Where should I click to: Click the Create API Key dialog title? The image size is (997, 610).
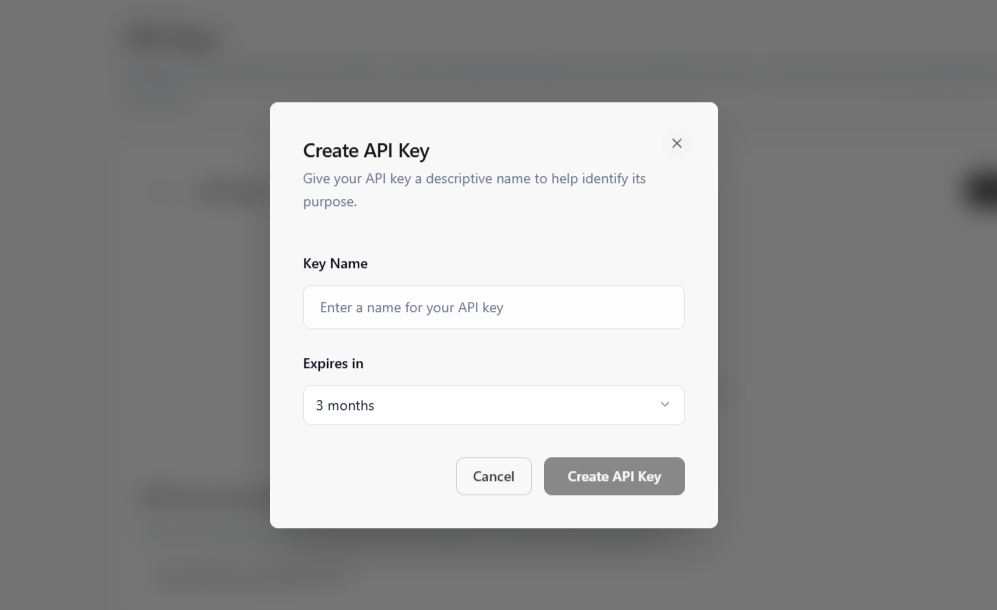coord(366,150)
